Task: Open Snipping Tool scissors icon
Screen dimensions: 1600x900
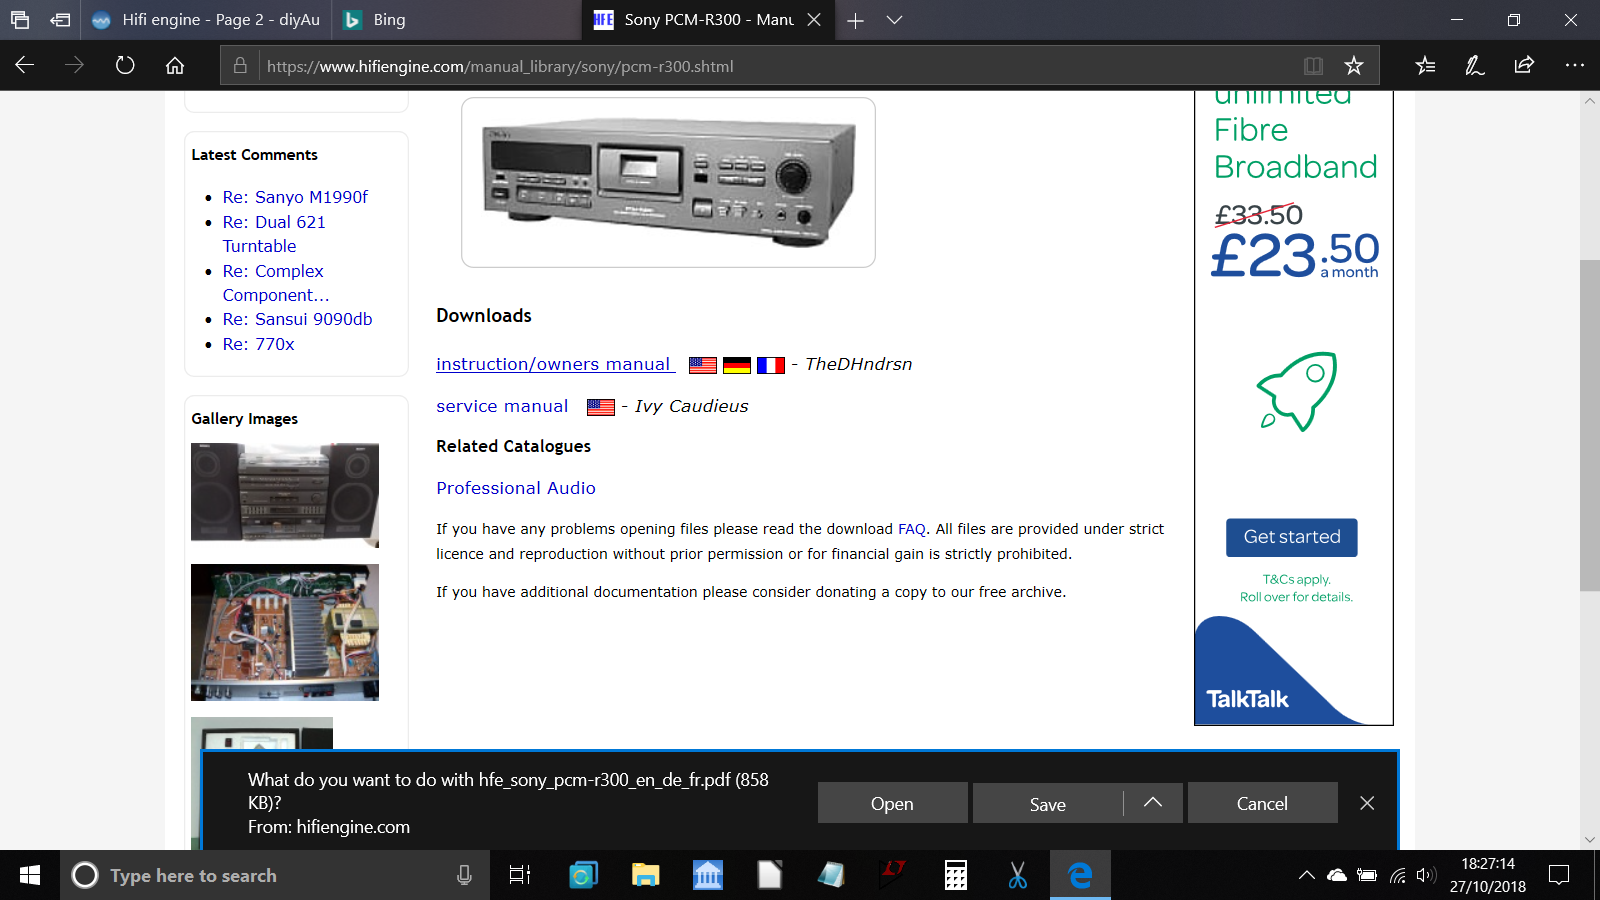Action: coord(1018,875)
